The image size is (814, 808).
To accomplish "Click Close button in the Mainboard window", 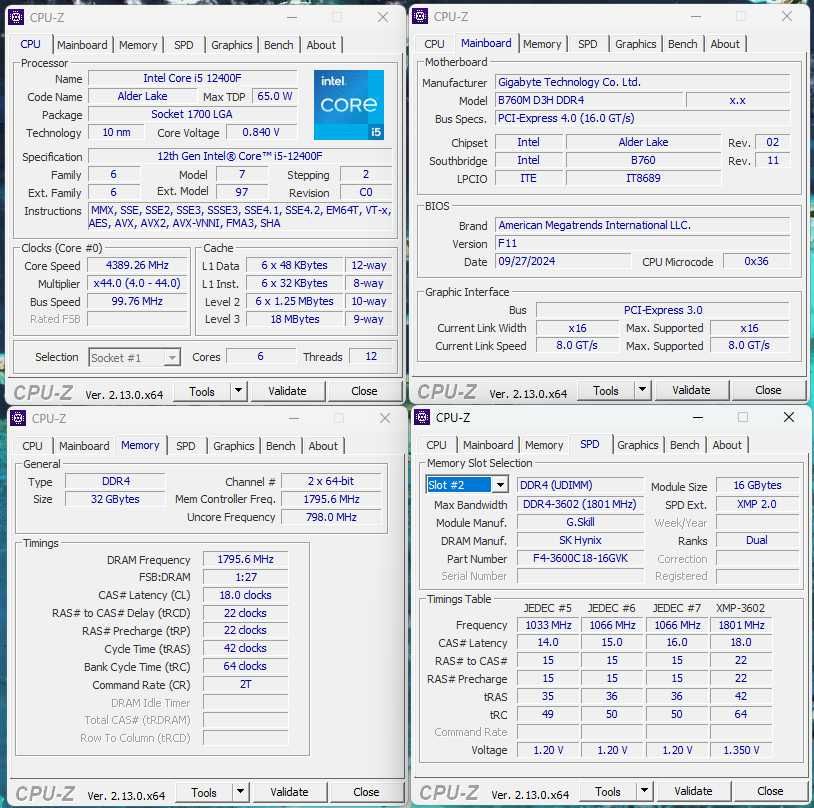I will coord(768,390).
